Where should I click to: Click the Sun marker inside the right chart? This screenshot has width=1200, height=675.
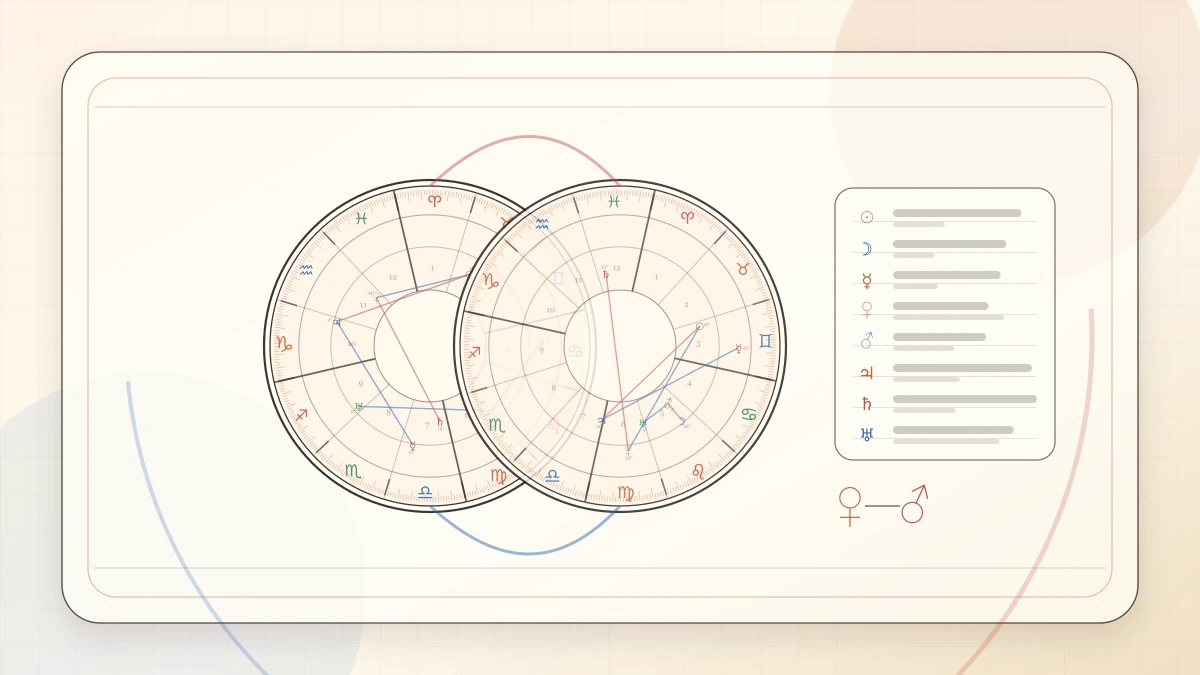click(699, 326)
